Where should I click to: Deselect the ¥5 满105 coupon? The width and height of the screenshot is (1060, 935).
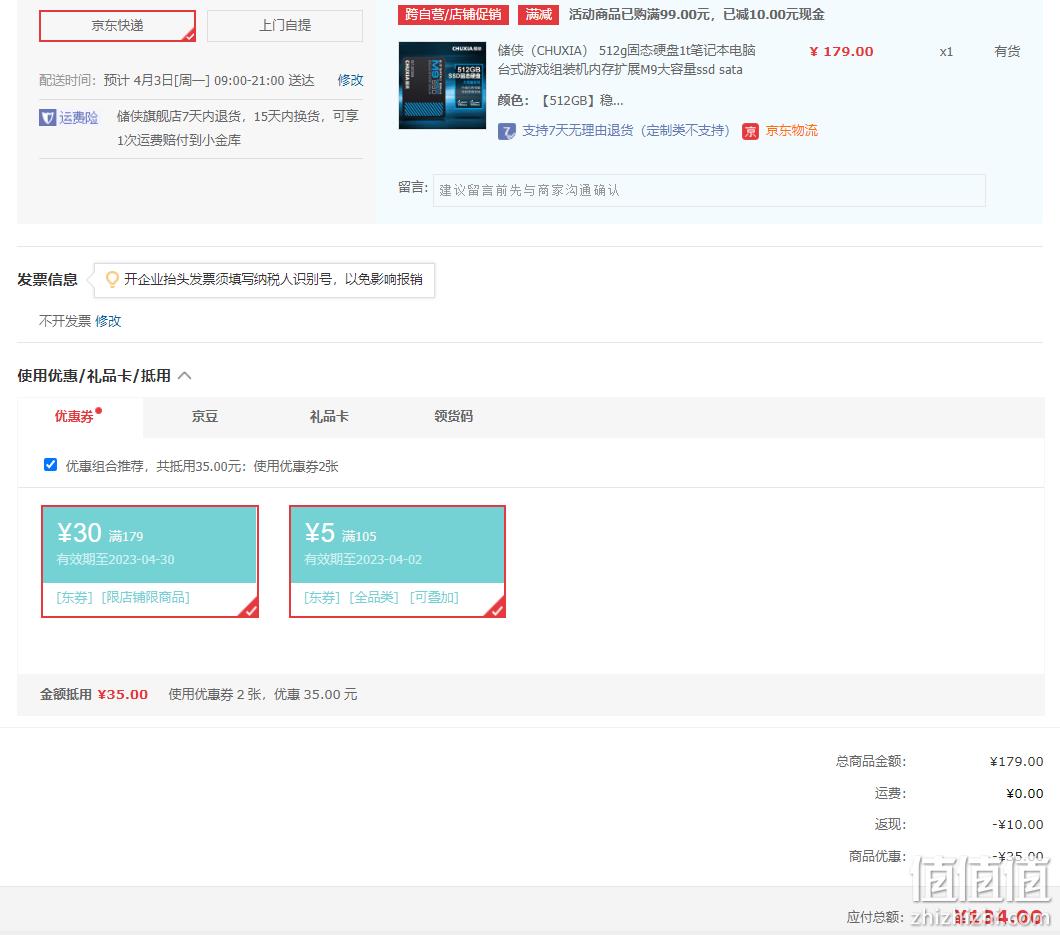398,561
